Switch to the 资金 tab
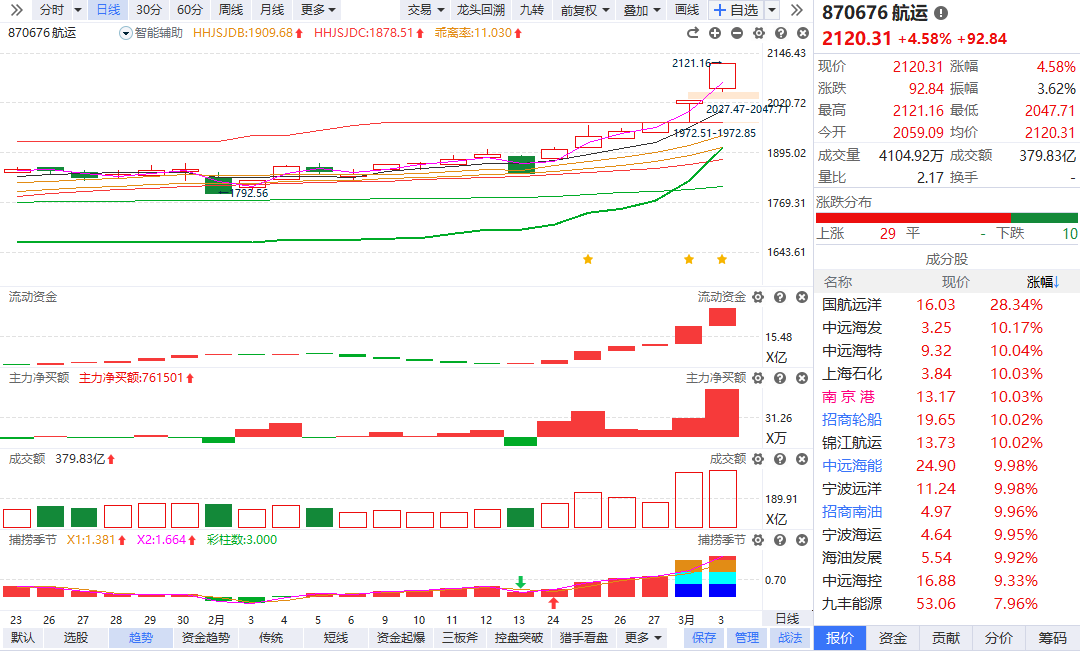1080x651 pixels. pyautogui.click(x=893, y=638)
